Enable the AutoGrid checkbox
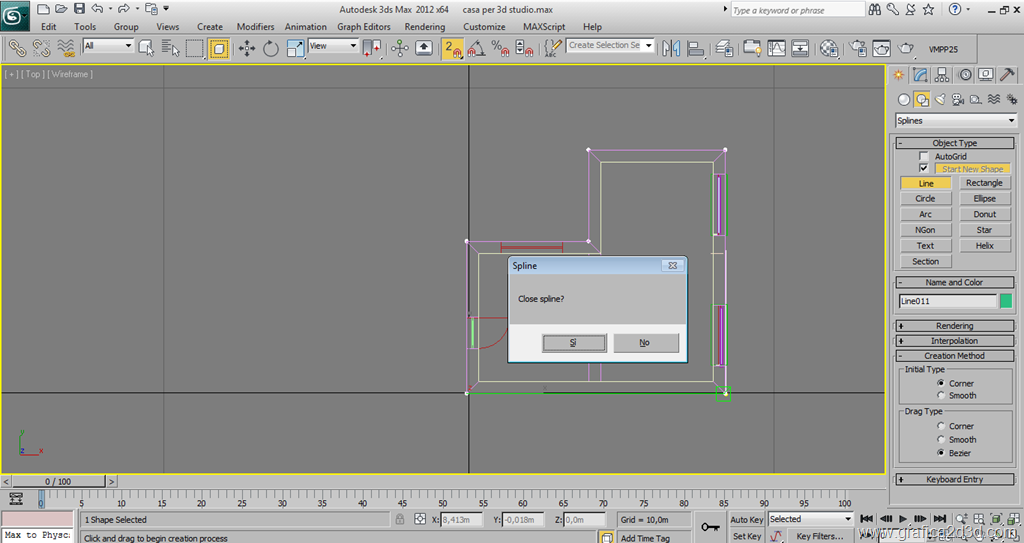The width and height of the screenshot is (1024, 543). click(924, 157)
